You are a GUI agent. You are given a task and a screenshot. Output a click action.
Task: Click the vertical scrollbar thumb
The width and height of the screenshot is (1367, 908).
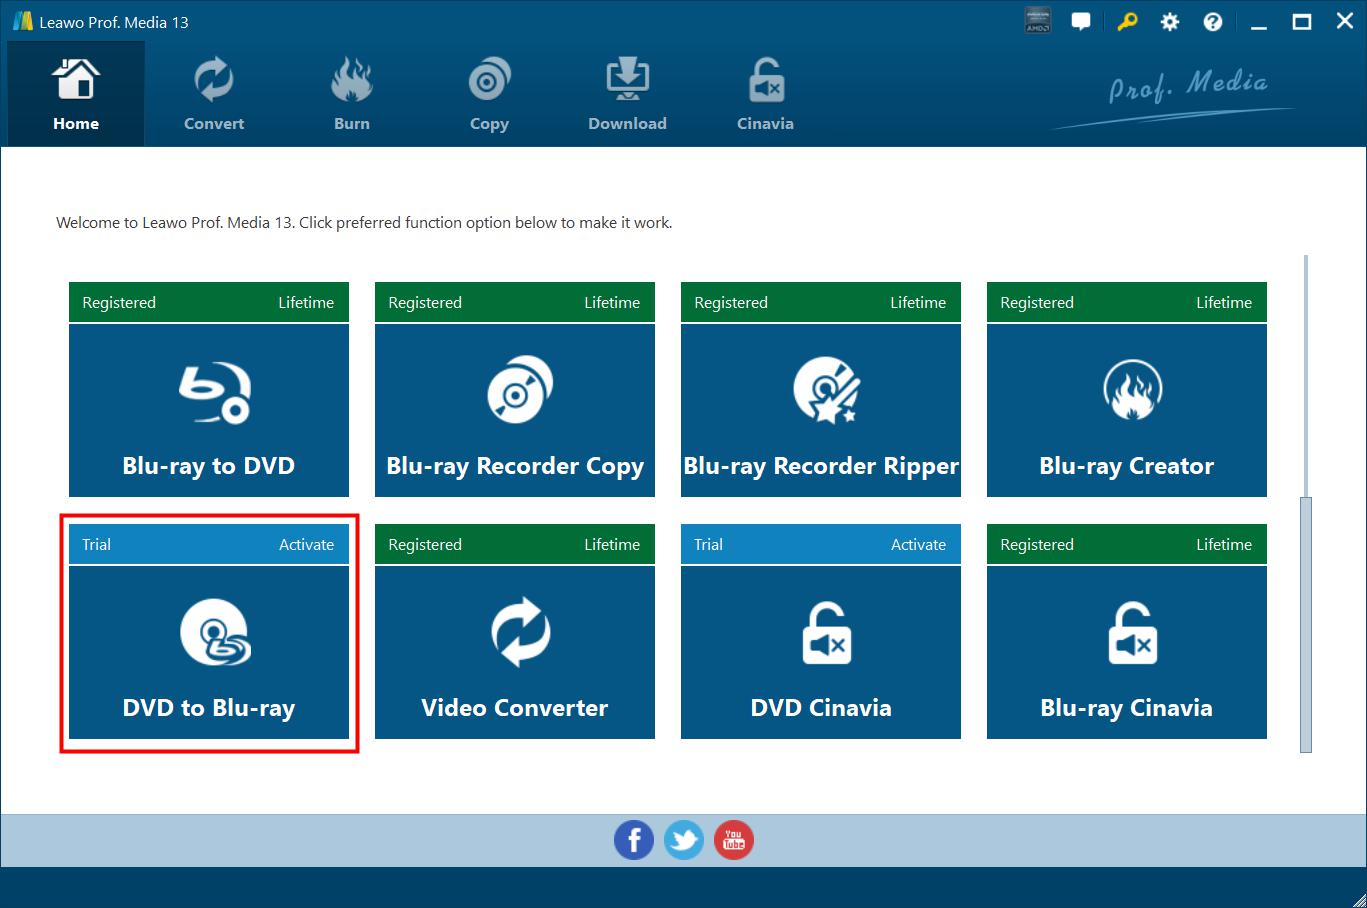click(1305, 624)
